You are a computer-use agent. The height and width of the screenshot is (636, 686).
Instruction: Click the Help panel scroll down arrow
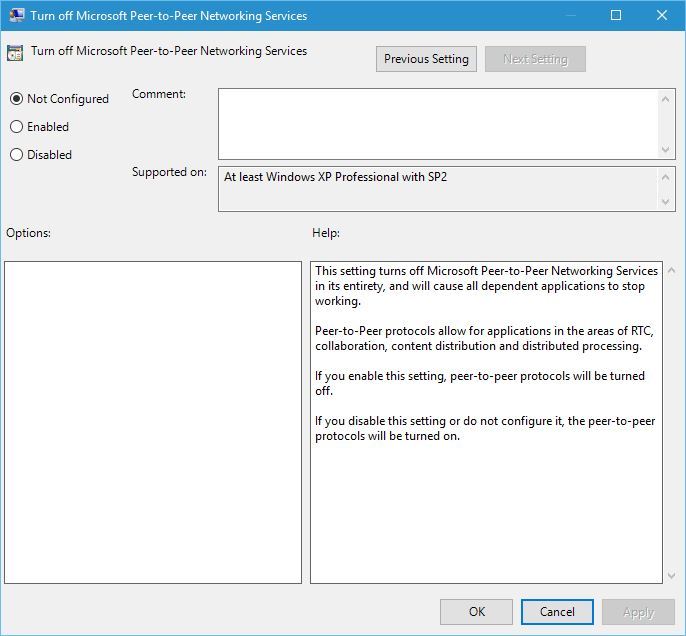coord(671,576)
